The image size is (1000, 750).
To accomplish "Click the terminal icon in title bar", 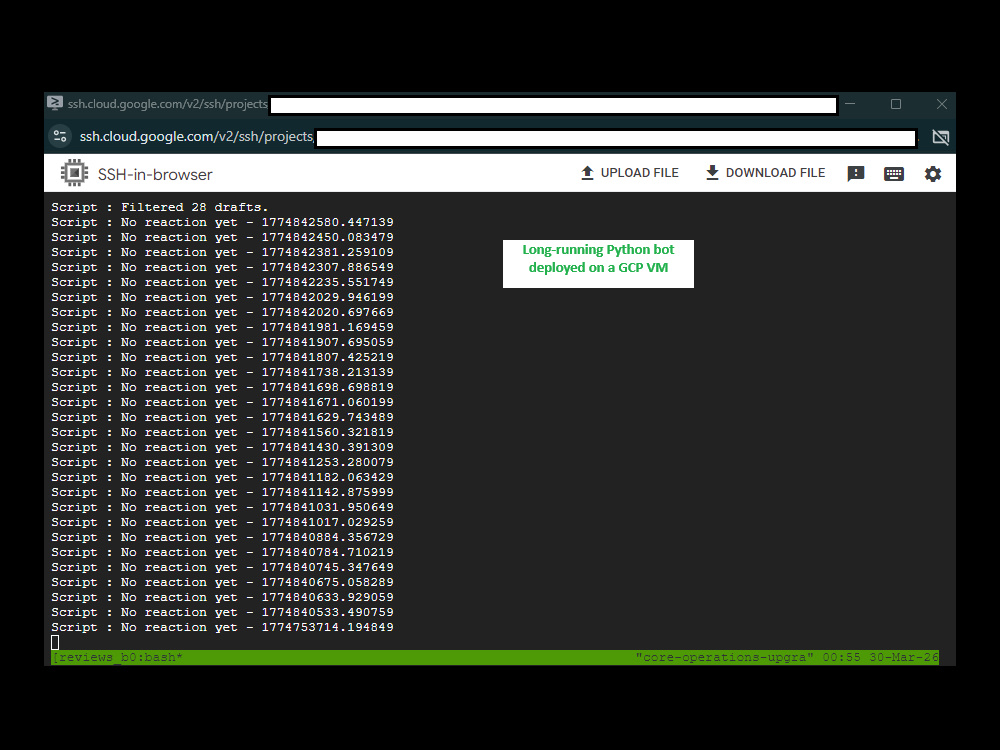I will (55, 103).
